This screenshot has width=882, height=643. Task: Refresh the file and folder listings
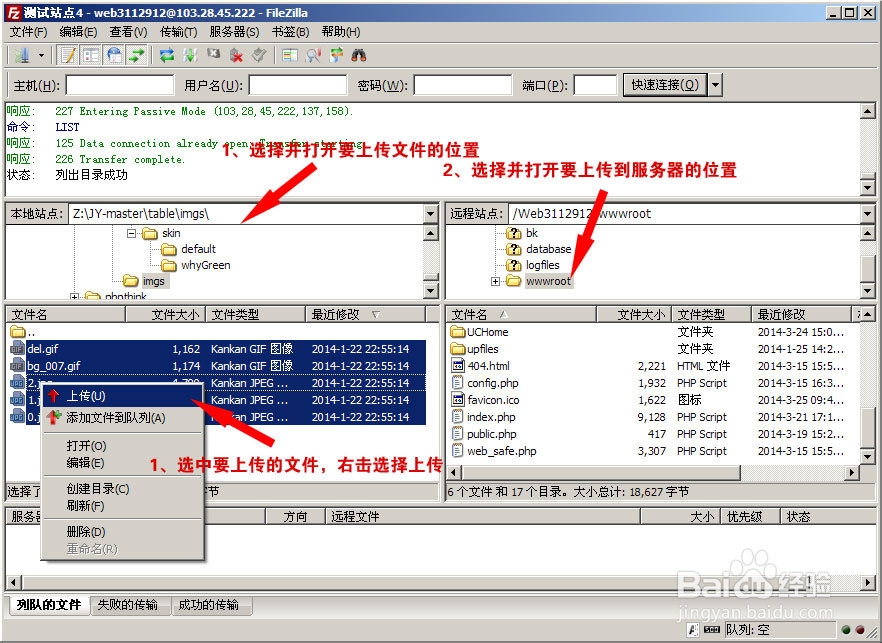[166, 55]
